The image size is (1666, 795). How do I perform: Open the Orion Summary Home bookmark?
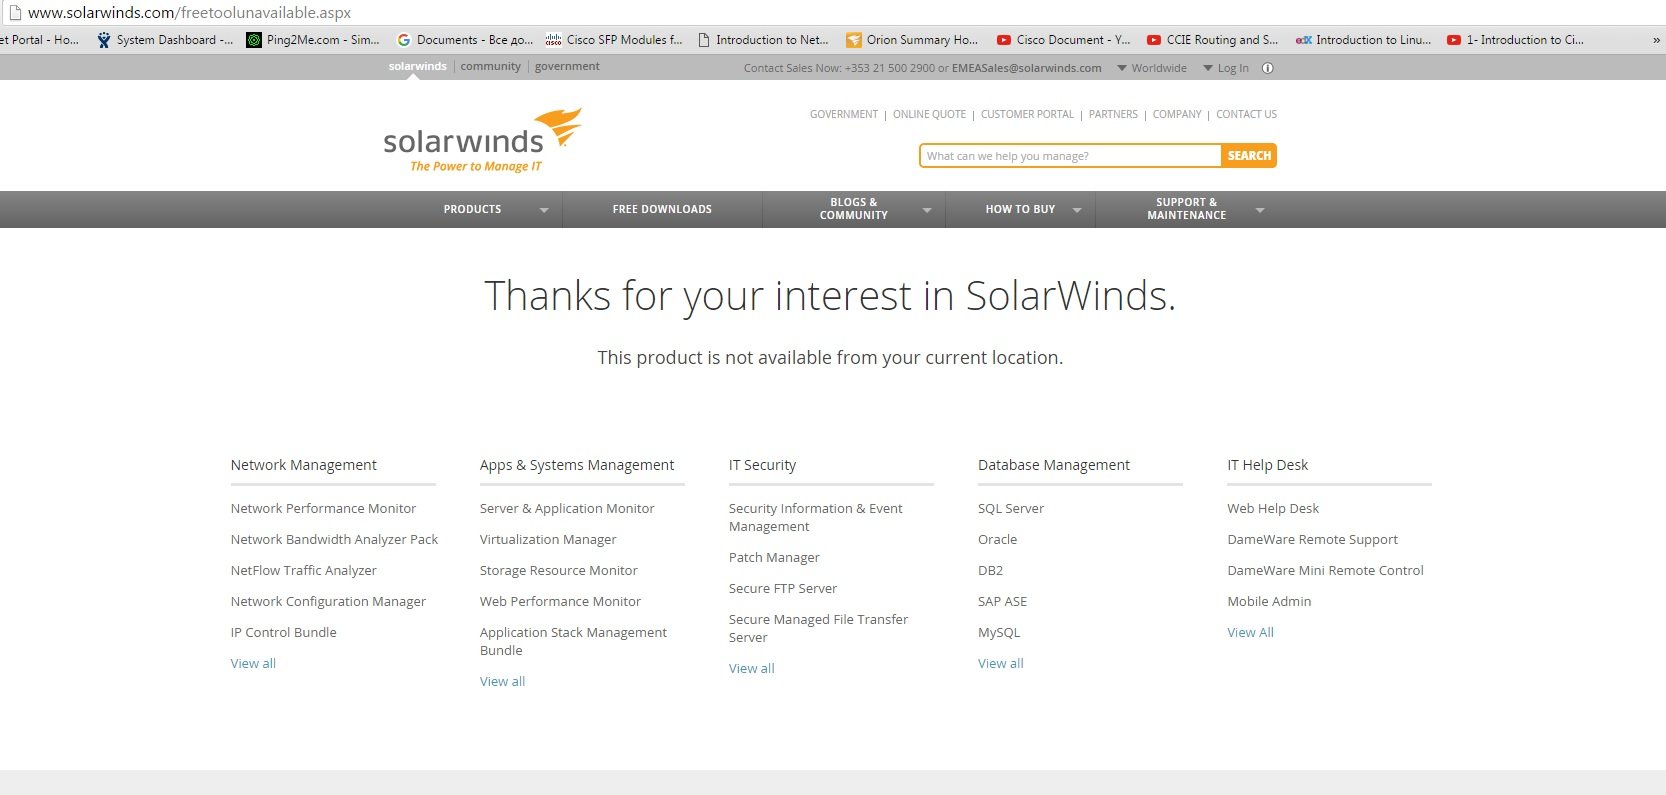(x=912, y=40)
